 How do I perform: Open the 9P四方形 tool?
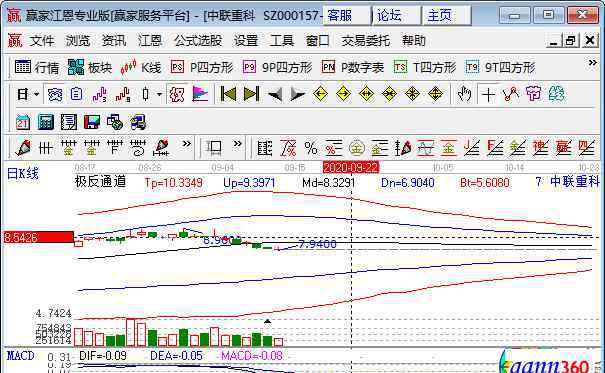click(x=277, y=68)
